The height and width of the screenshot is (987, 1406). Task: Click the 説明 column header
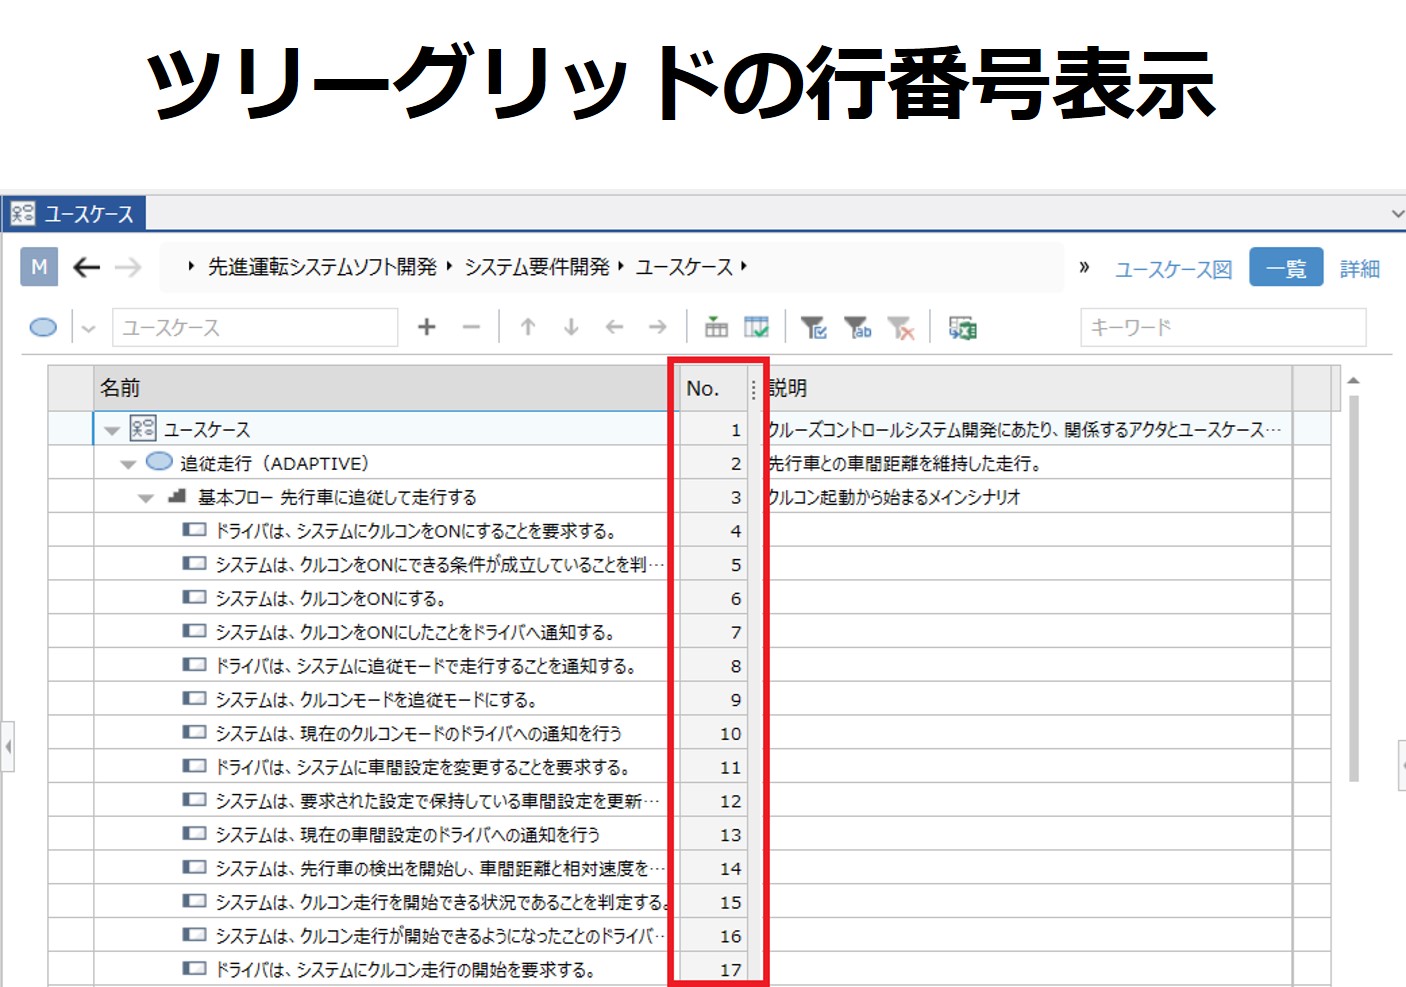[x=1028, y=388]
